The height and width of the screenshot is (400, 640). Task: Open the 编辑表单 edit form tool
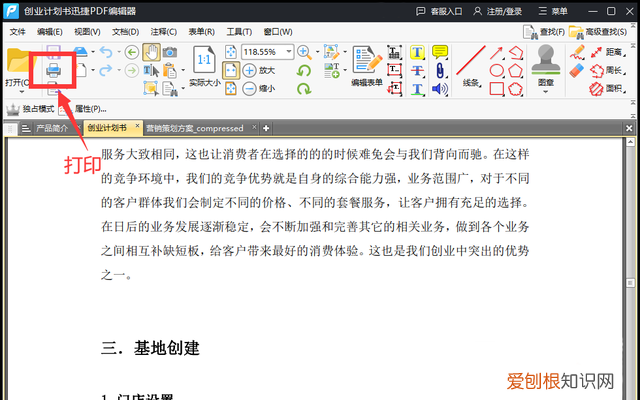pos(367,65)
